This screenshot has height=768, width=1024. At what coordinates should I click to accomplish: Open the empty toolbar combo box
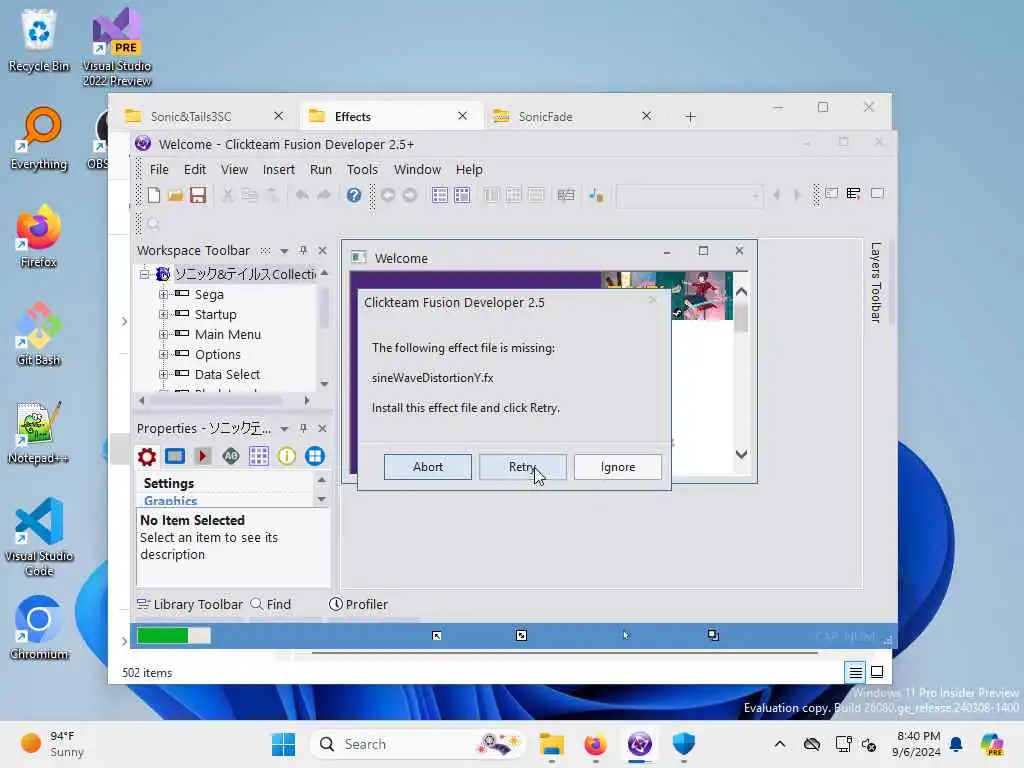point(689,195)
